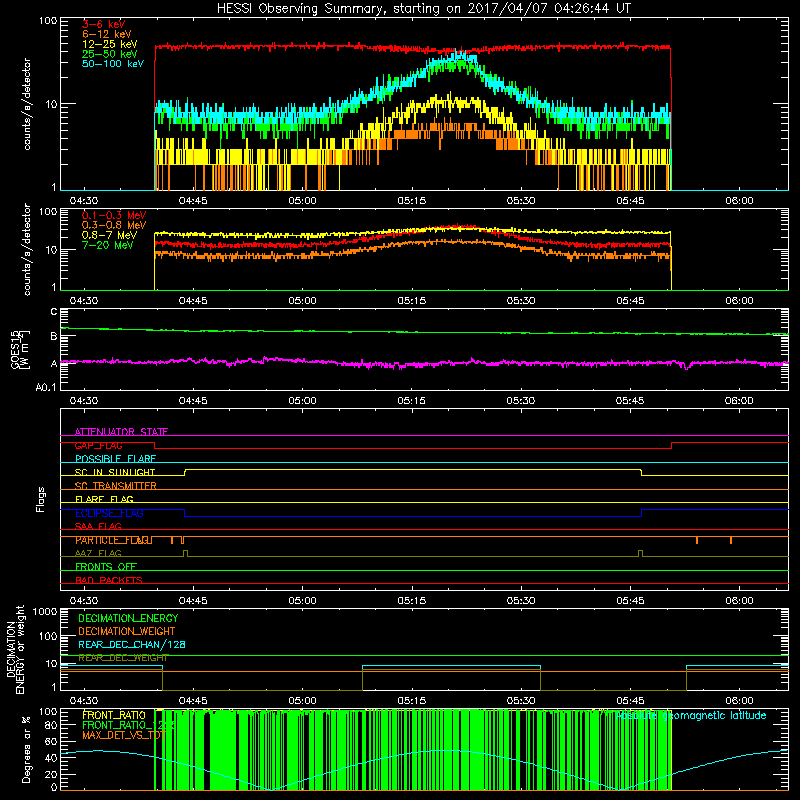Click the FLARE_FLAG label
Viewport: 800px width, 800px height.
tap(104, 499)
